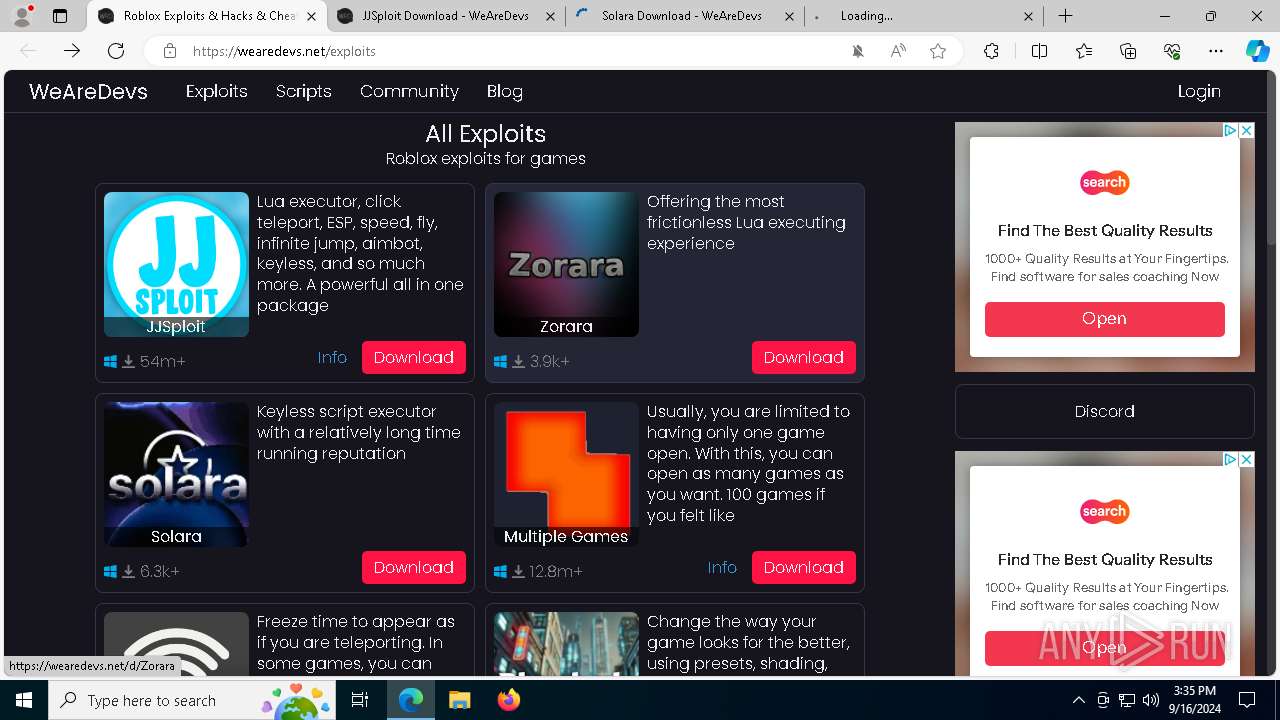Open the Windows Start menu
Viewport: 1280px width, 720px height.
tap(24, 700)
